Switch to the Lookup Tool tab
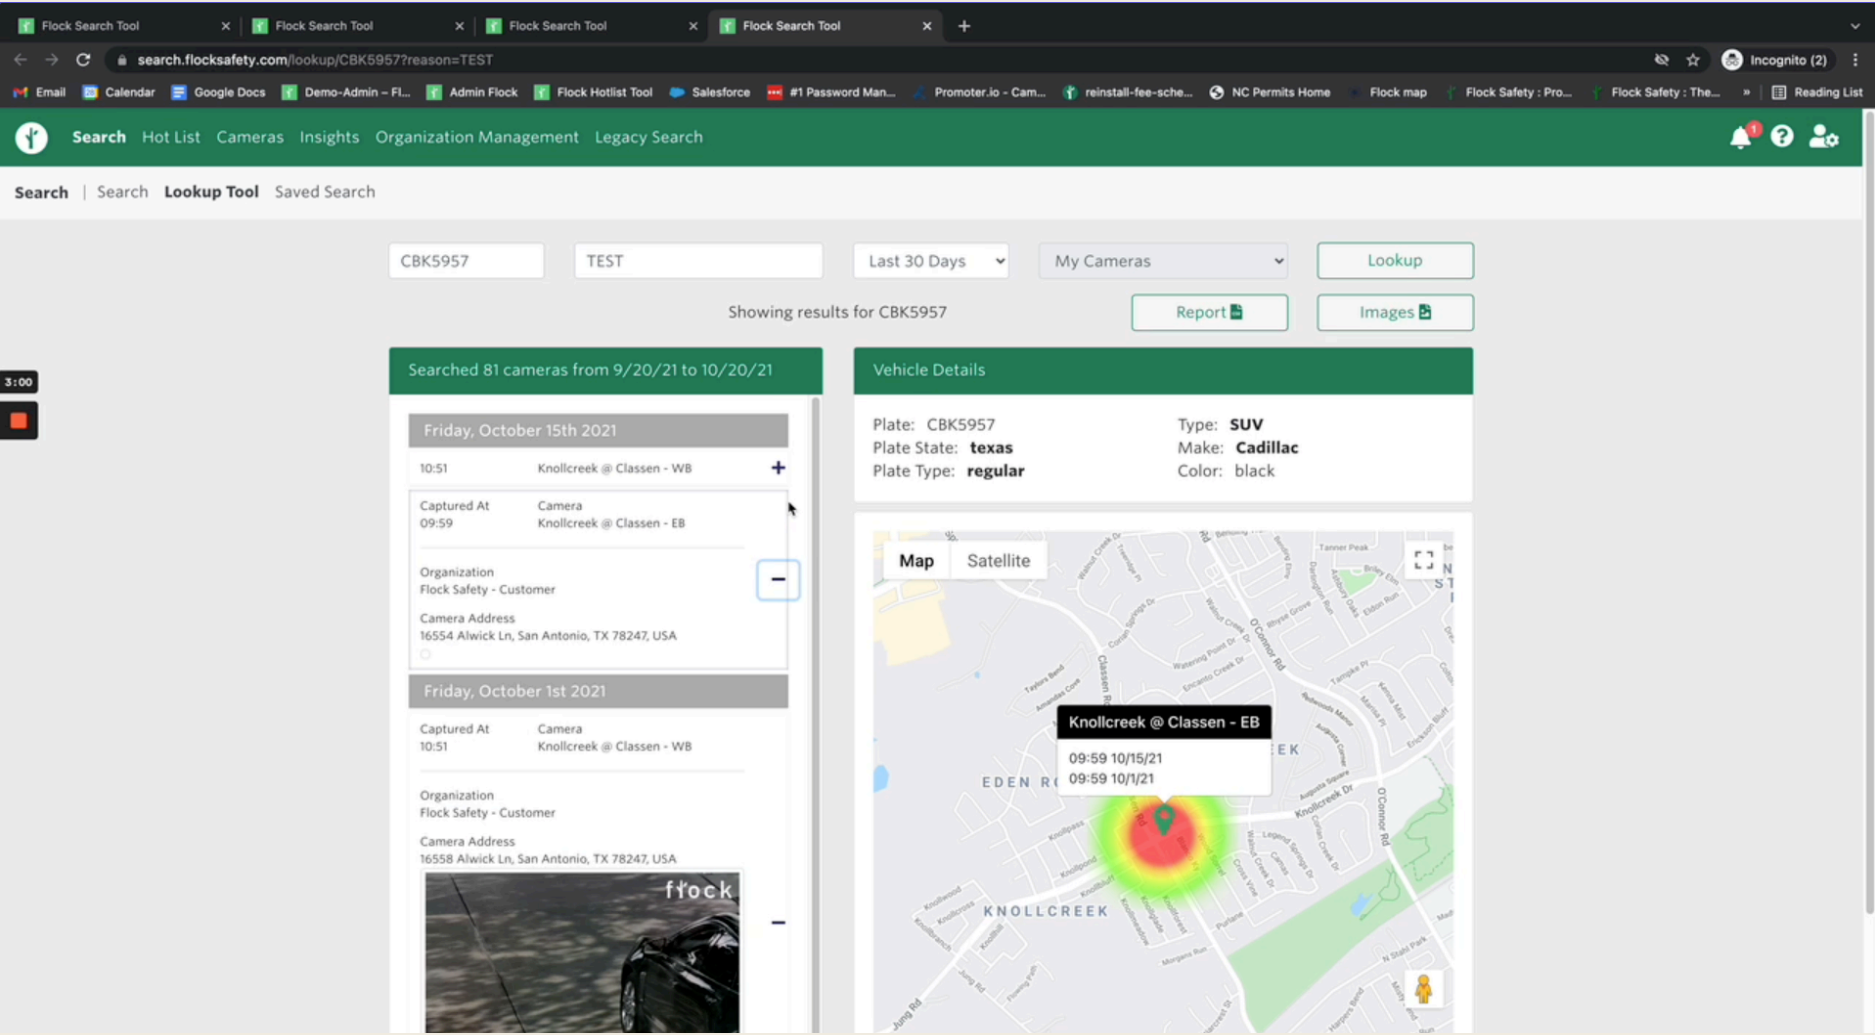This screenshot has height=1035, width=1875. coord(211,192)
